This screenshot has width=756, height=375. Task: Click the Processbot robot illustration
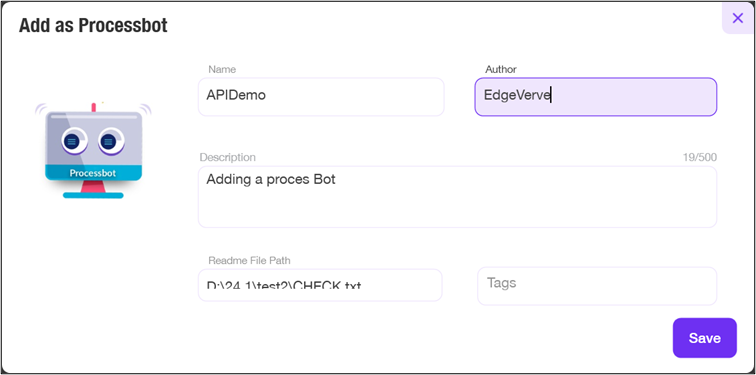[93, 150]
